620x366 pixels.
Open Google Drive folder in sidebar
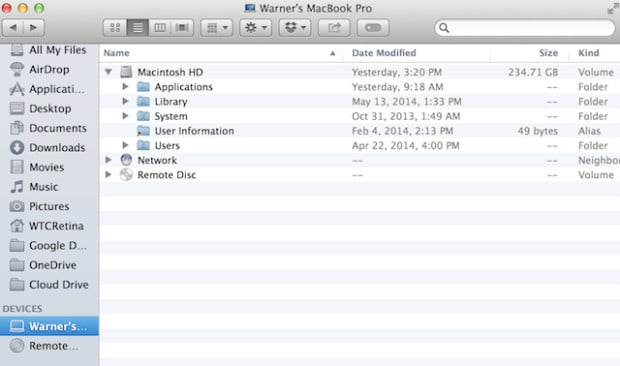(48, 245)
